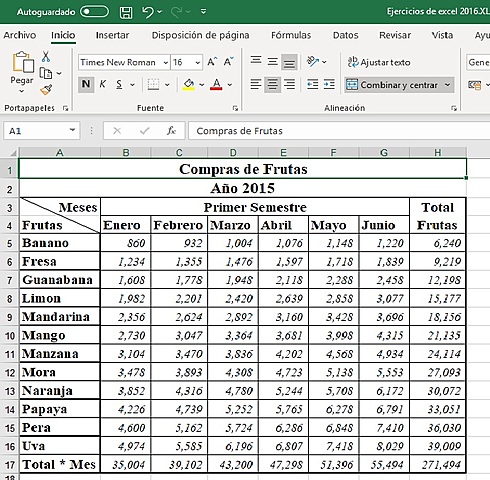Click the Format Painter brush icon

[46, 90]
